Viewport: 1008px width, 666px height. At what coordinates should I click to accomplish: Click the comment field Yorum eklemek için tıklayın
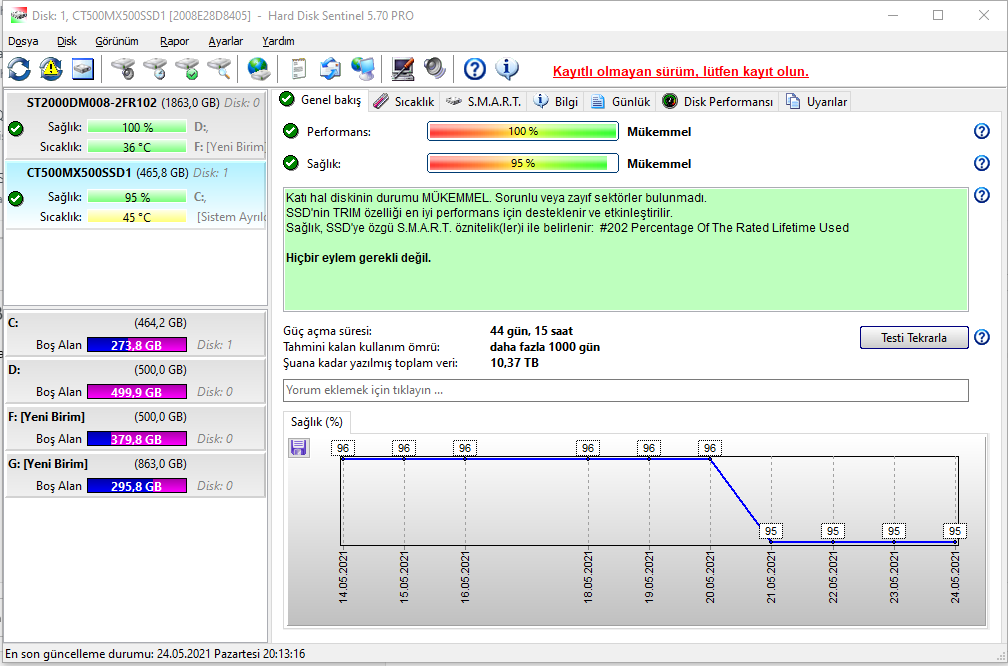(626, 390)
